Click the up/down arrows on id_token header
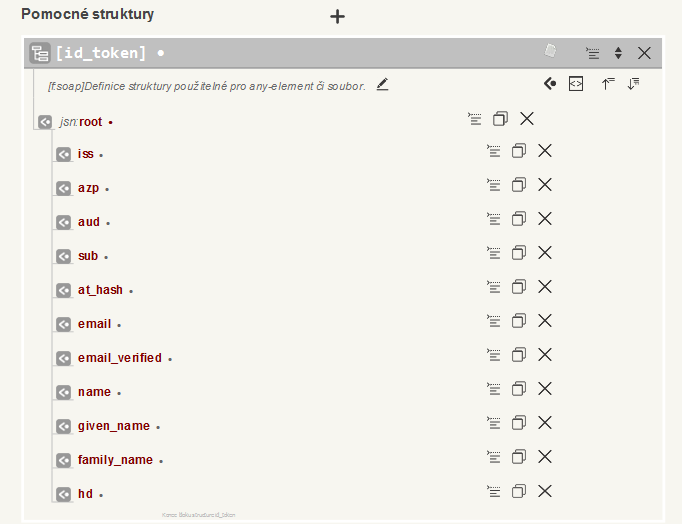The height and width of the screenshot is (524, 682). coord(618,53)
